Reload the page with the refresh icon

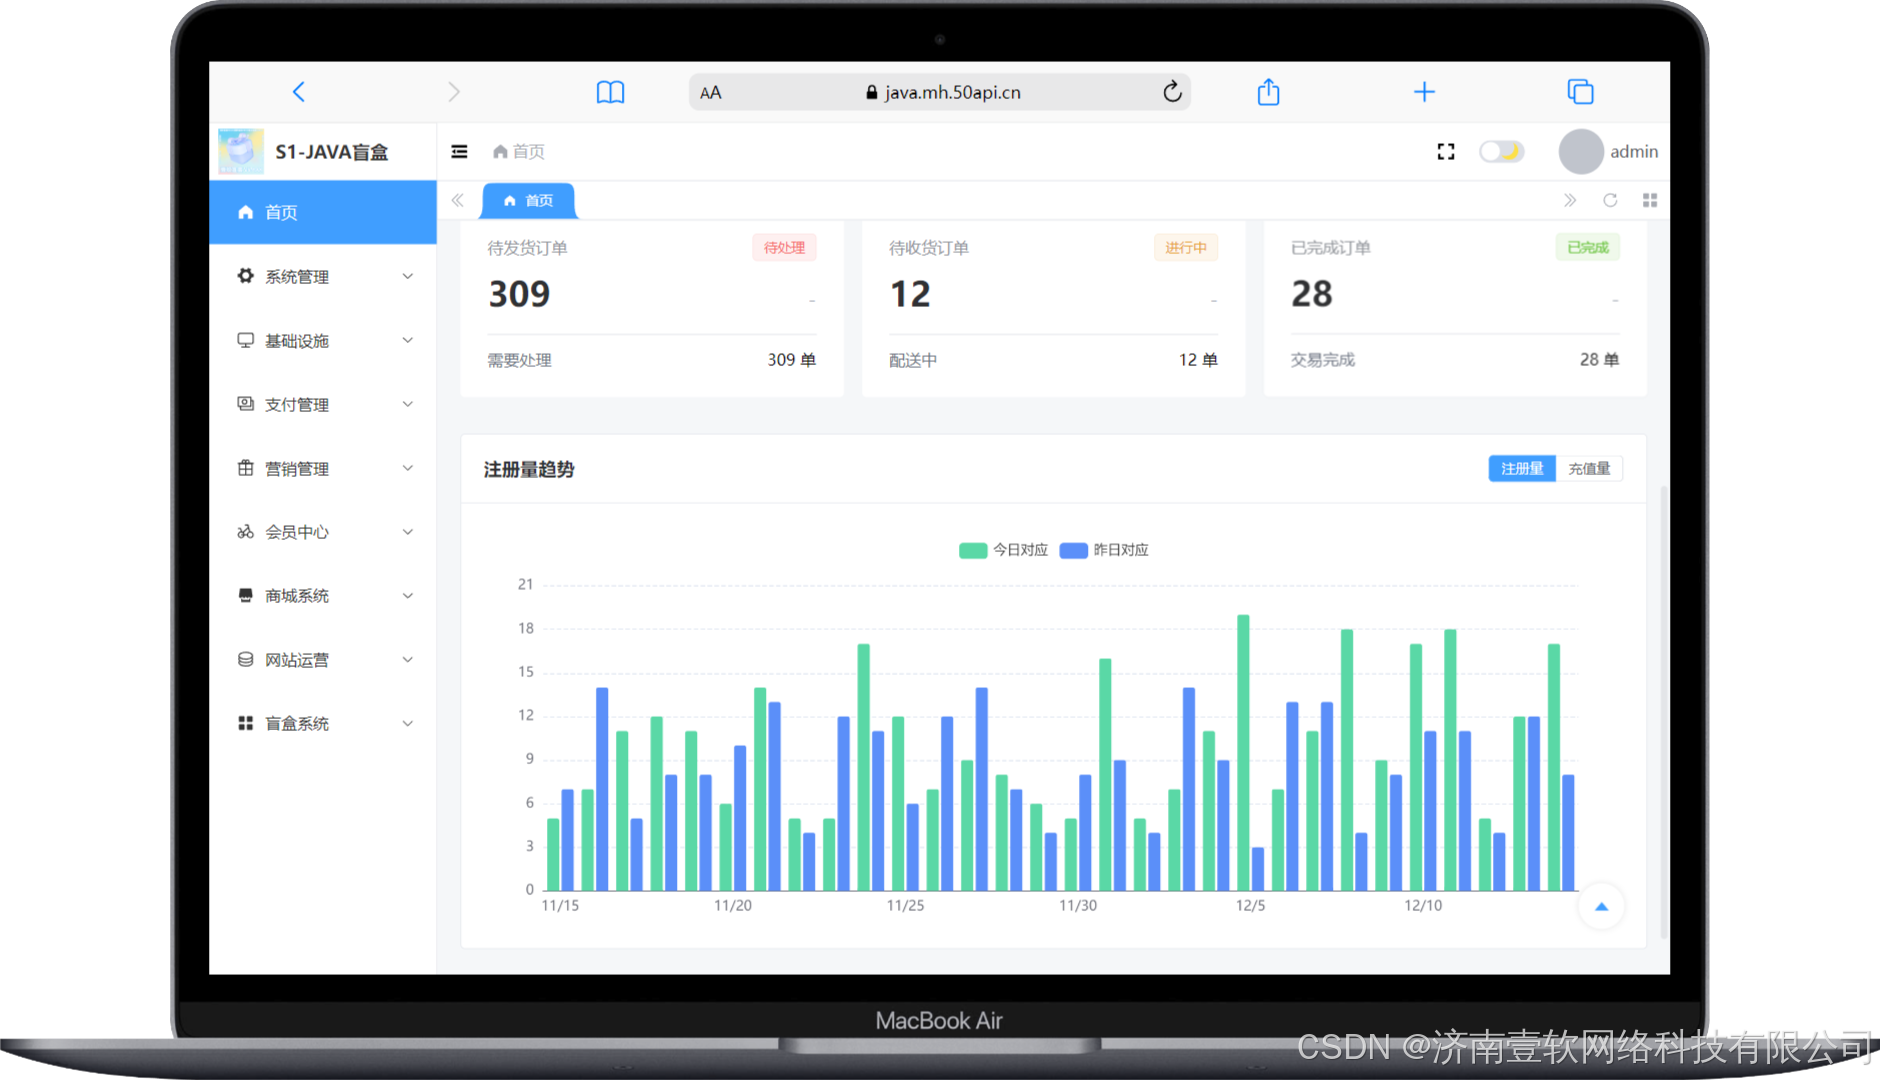(x=1172, y=92)
